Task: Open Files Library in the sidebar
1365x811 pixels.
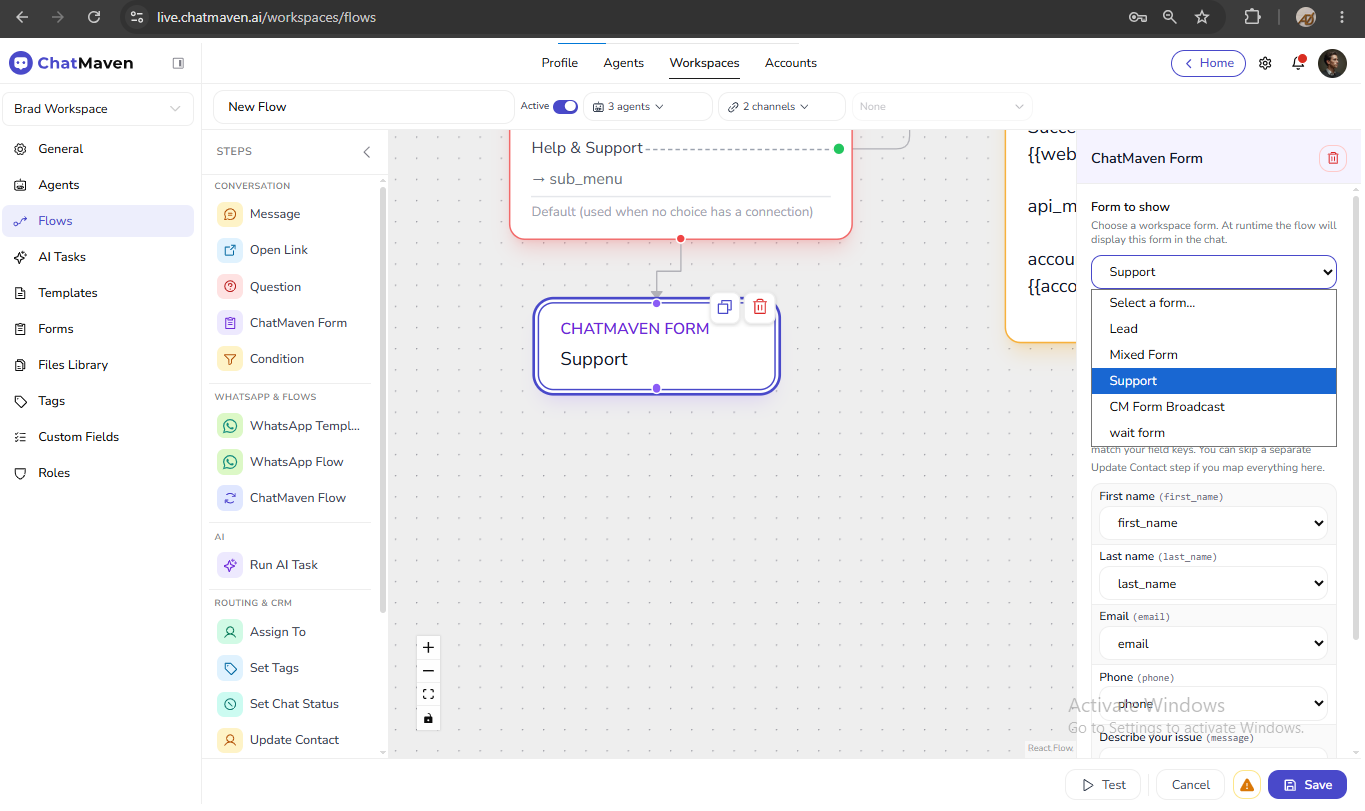Action: [x=98, y=365]
